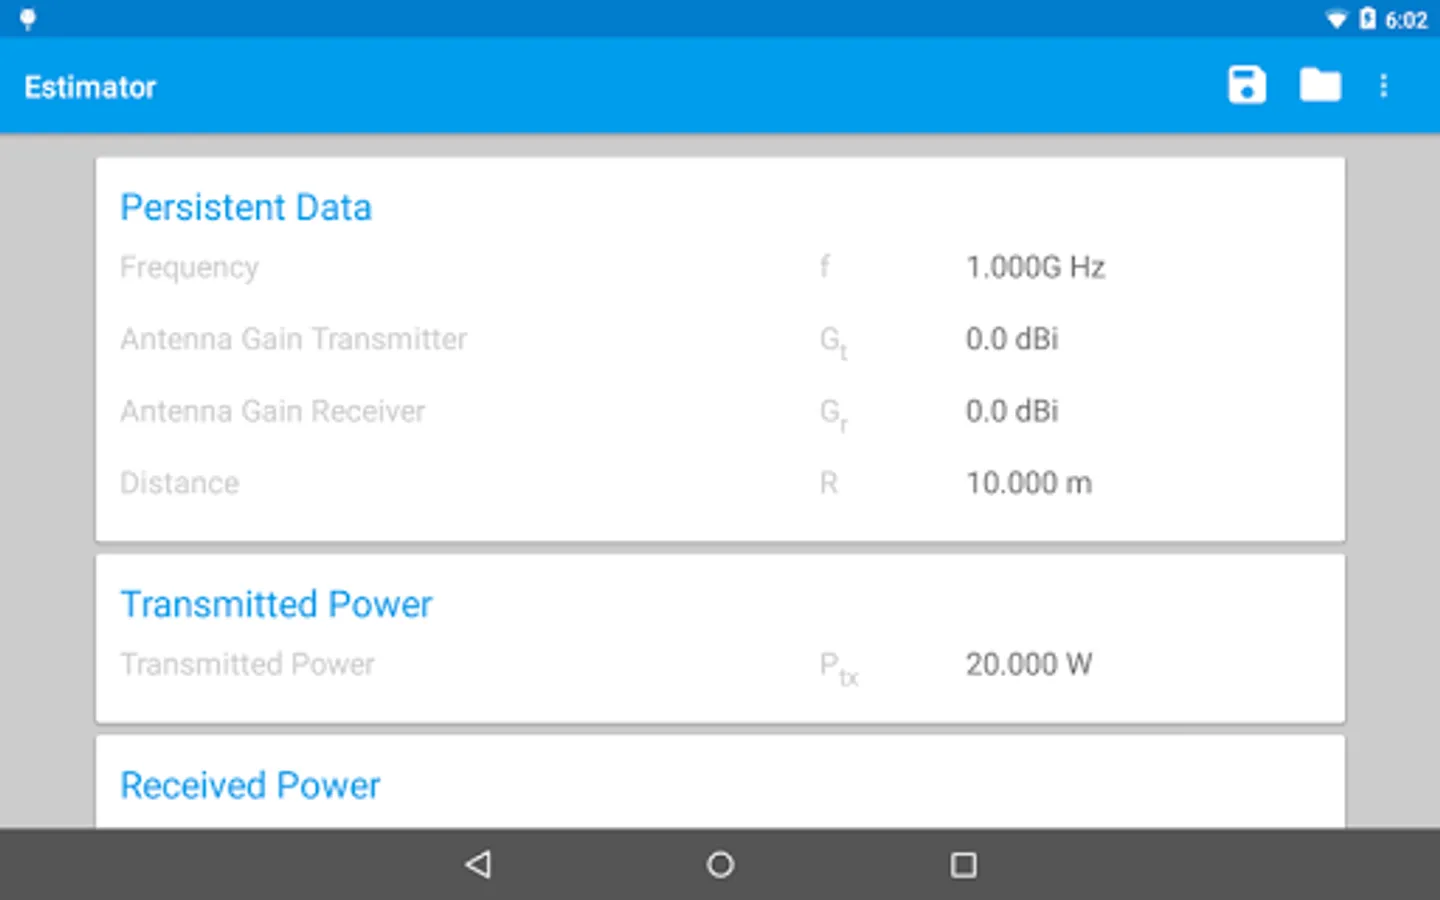Tap the Estimator app title

pyautogui.click(x=90, y=87)
